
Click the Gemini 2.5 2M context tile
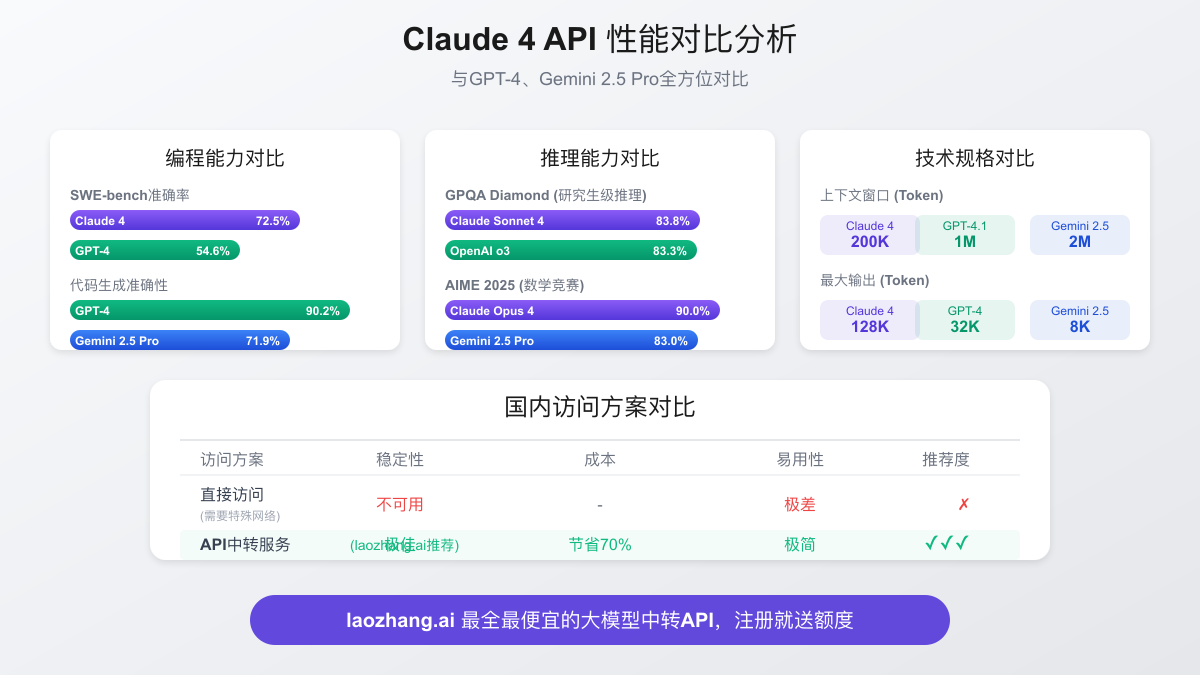click(x=1080, y=235)
